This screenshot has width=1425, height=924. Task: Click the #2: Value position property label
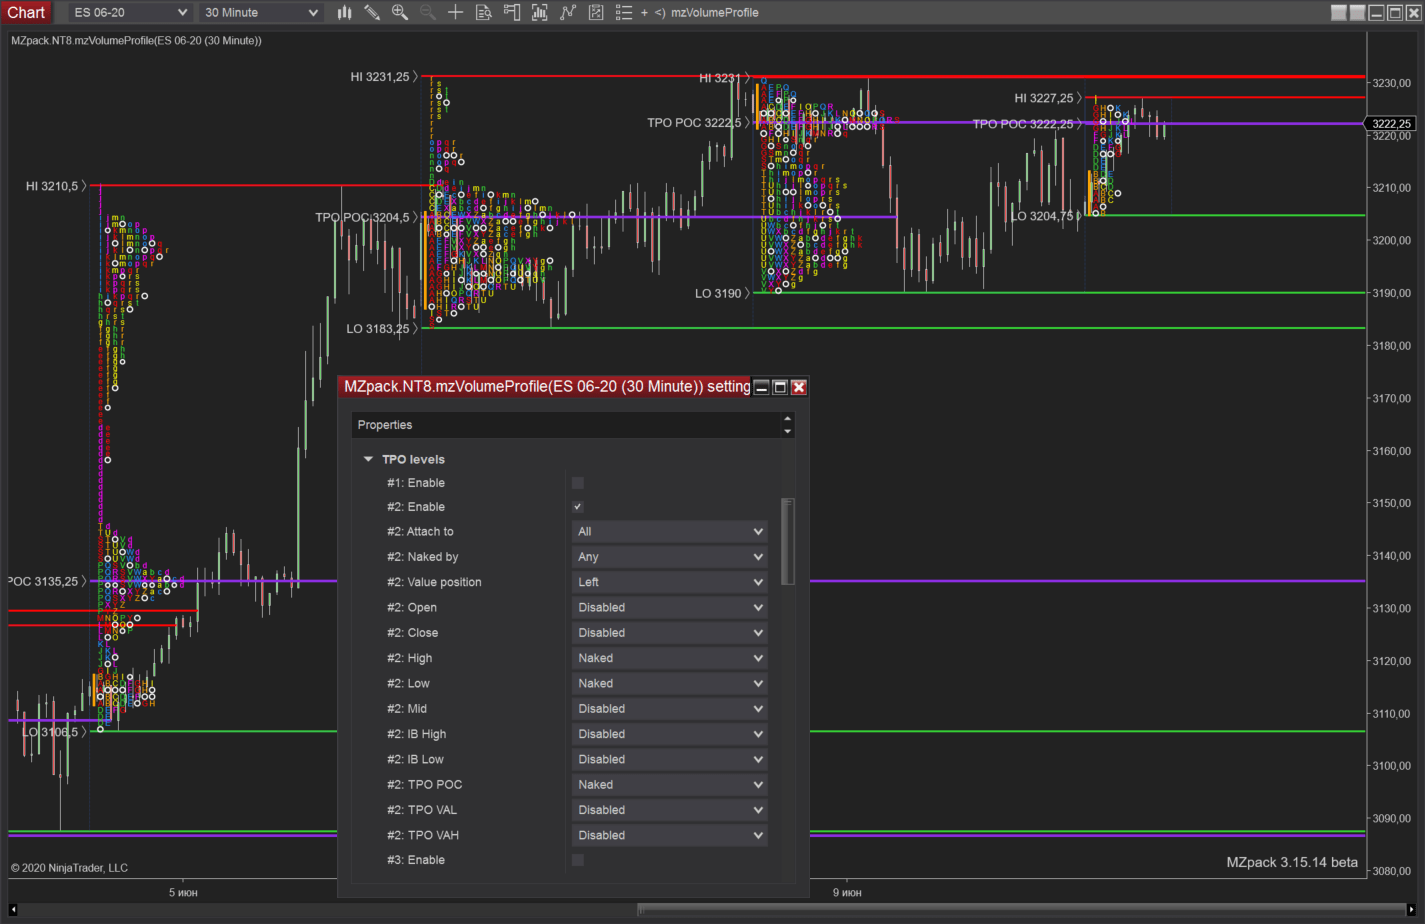point(434,582)
